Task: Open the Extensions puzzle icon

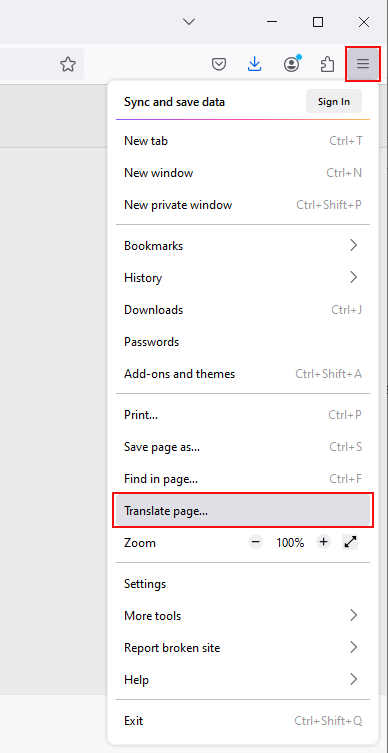Action: tap(327, 64)
